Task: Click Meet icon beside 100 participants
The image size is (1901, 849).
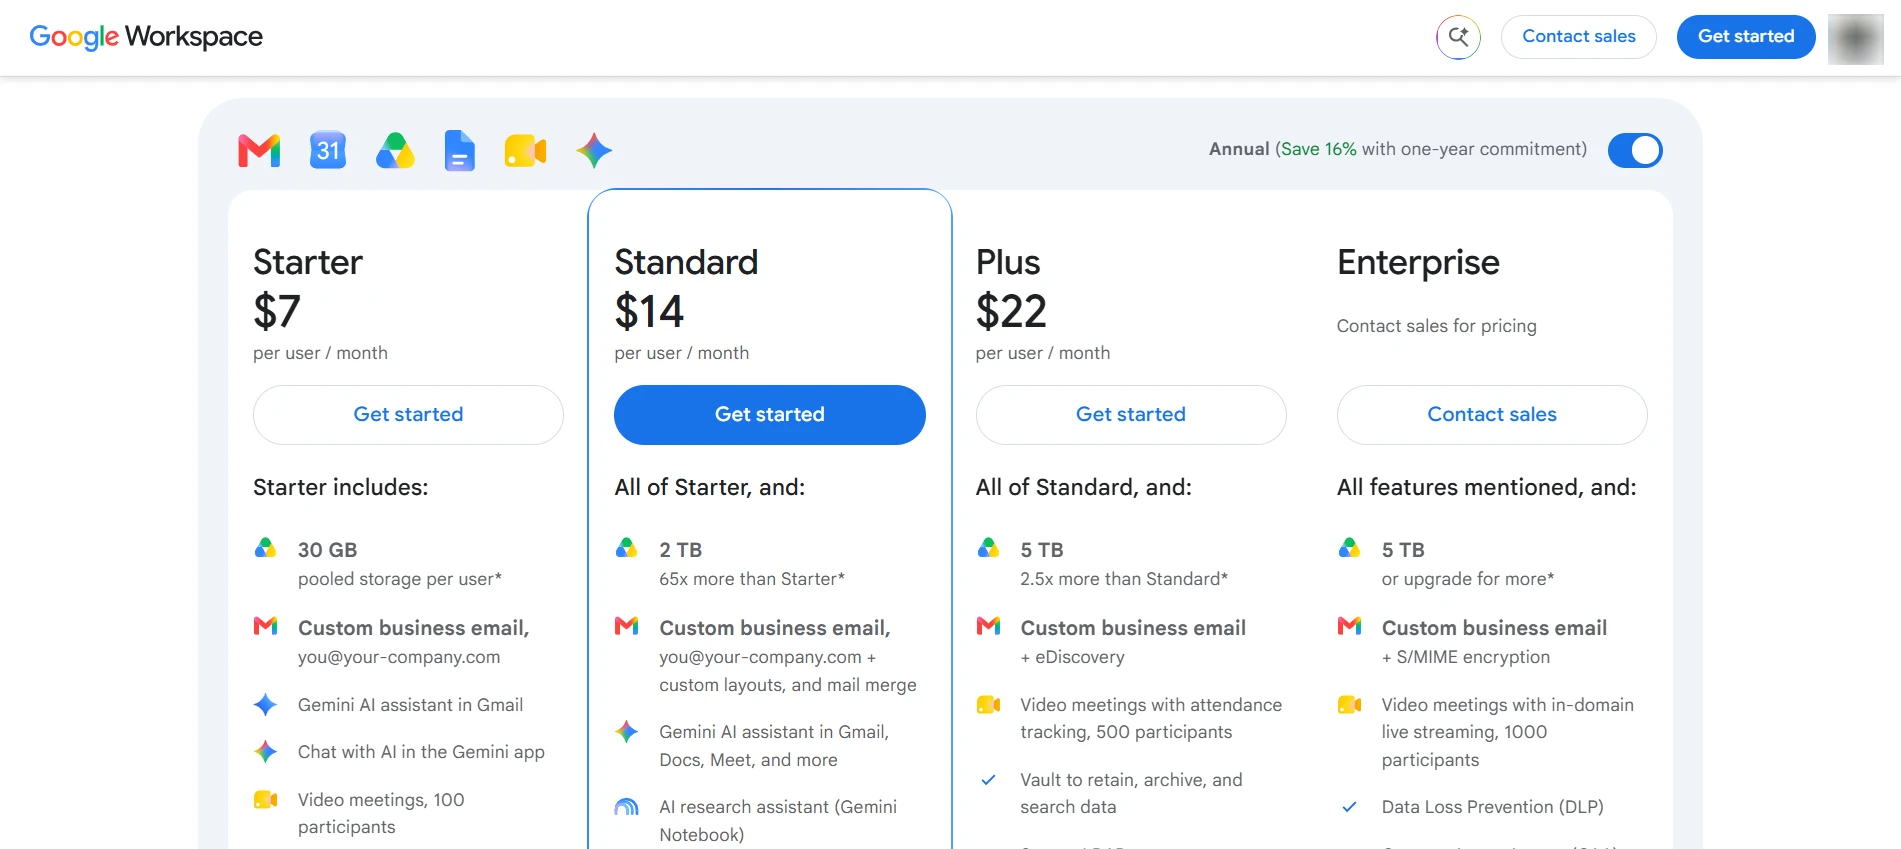Action: (265, 800)
